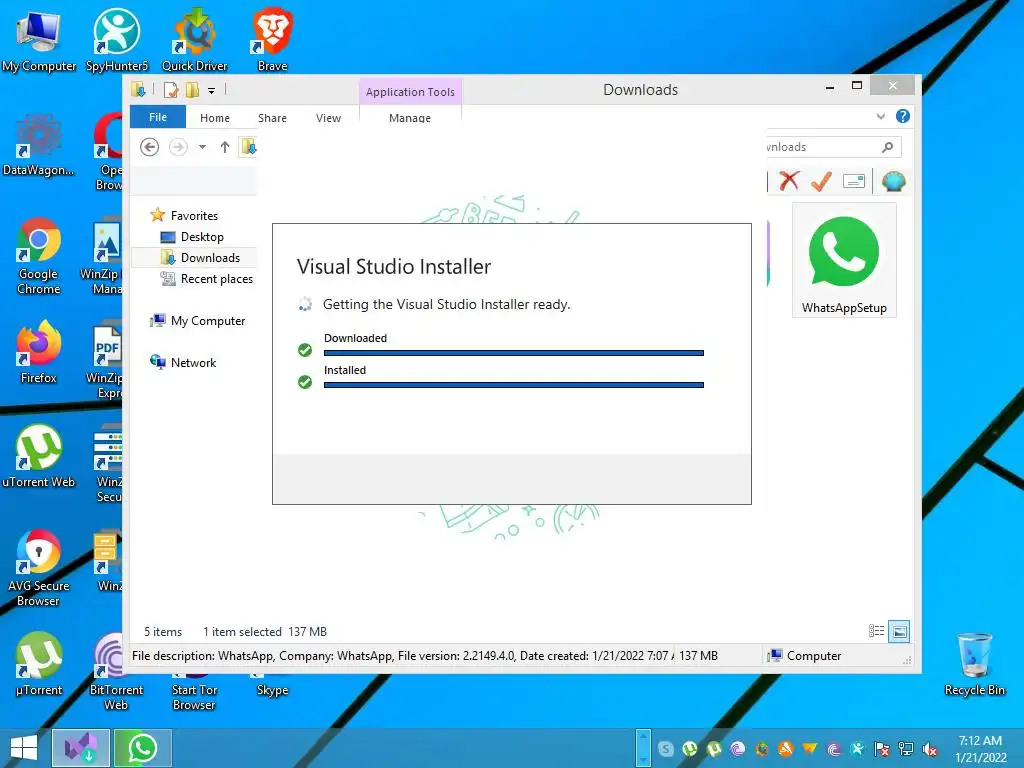The image size is (1024, 768).
Task: Open BitTorrent Web desktop shortcut
Action: pos(116,672)
